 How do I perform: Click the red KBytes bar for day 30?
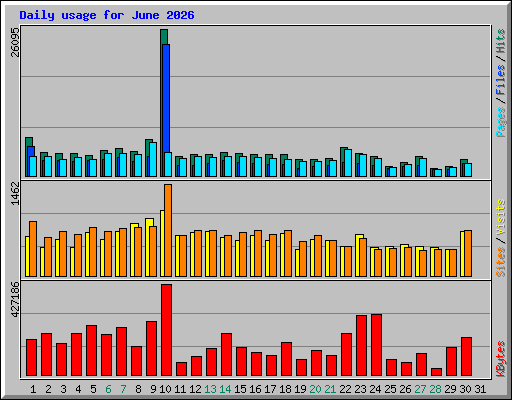coord(466,357)
